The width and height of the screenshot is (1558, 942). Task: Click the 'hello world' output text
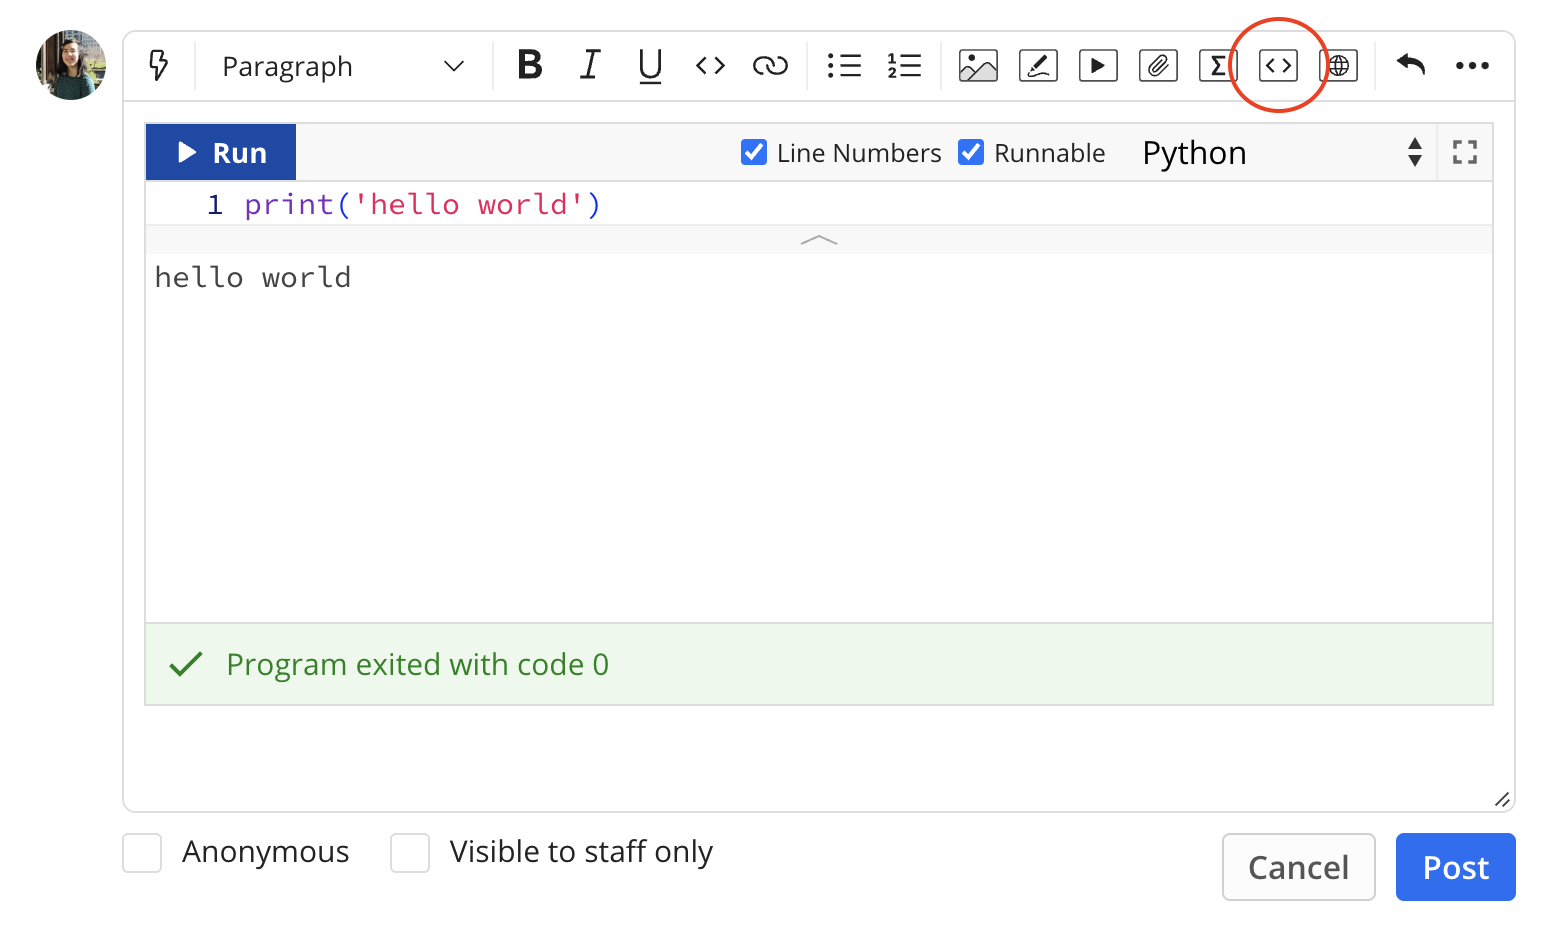(x=253, y=278)
